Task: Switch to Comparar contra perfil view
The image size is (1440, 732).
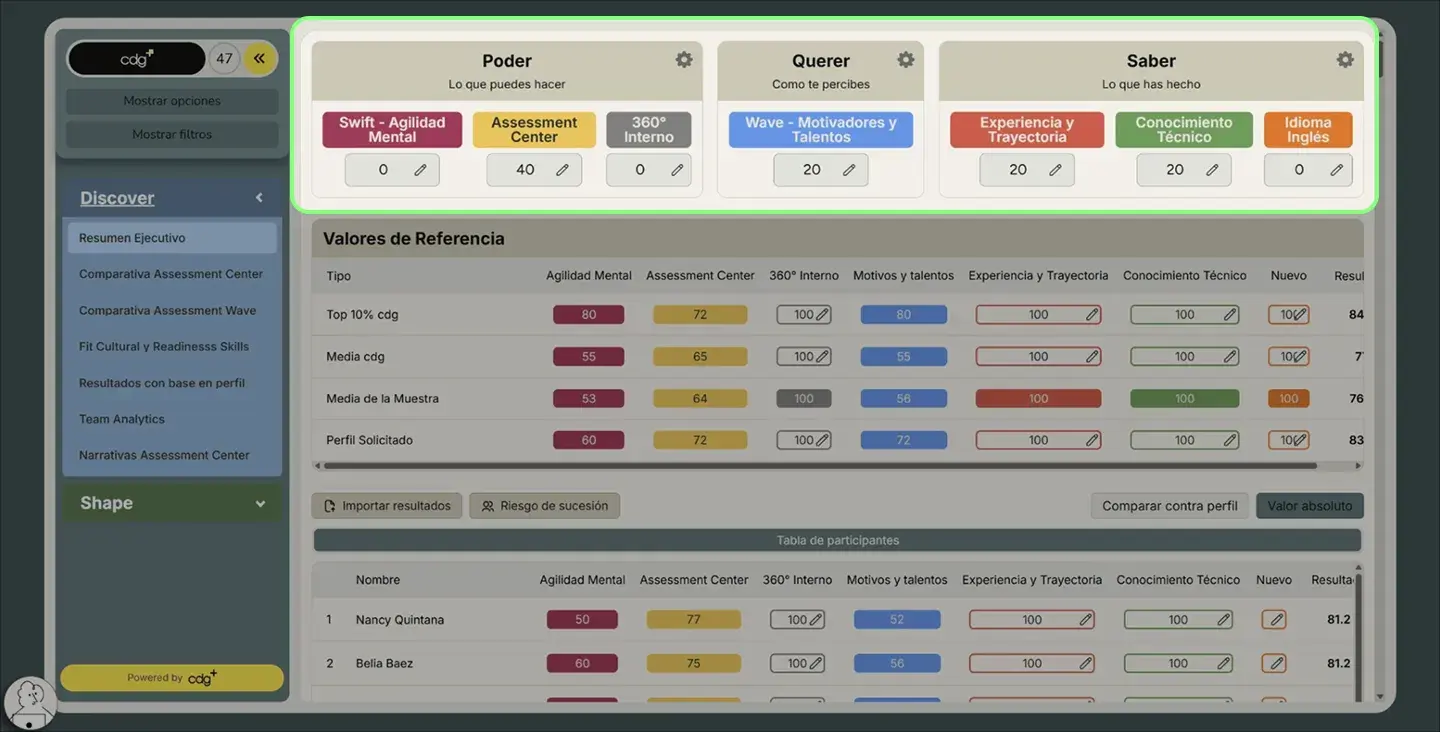Action: (1170, 506)
